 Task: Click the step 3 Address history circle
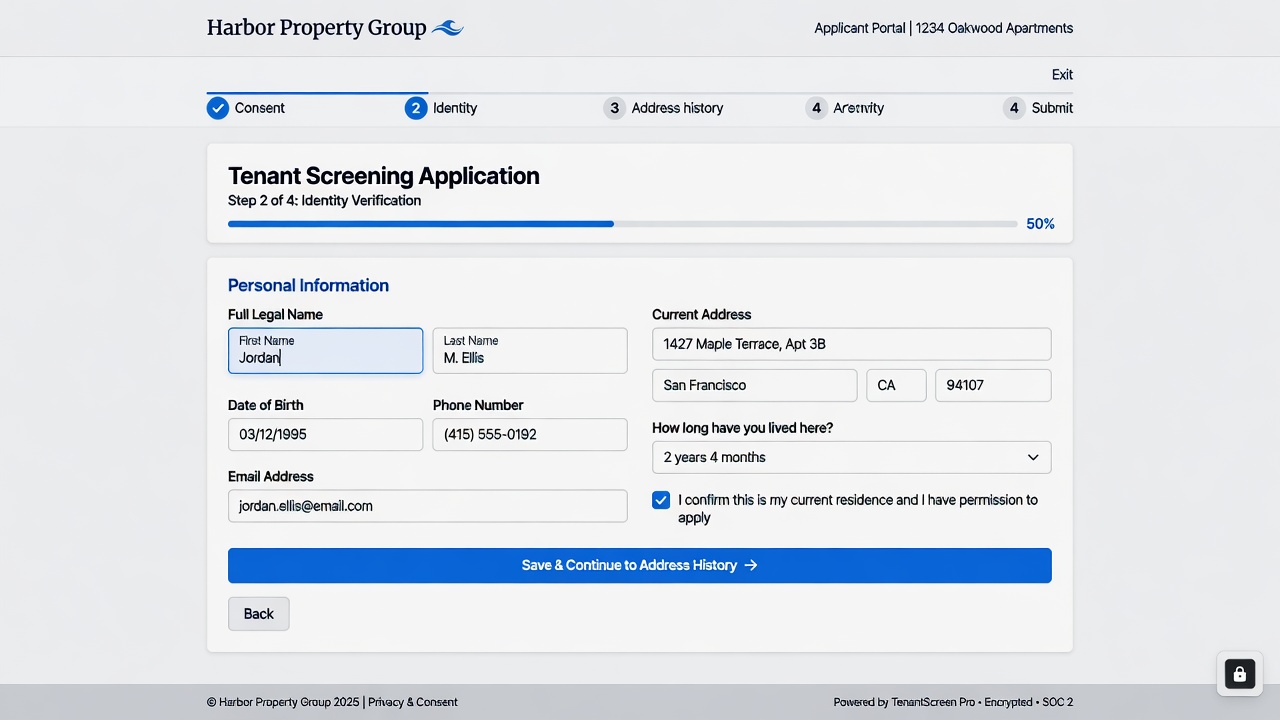615,108
